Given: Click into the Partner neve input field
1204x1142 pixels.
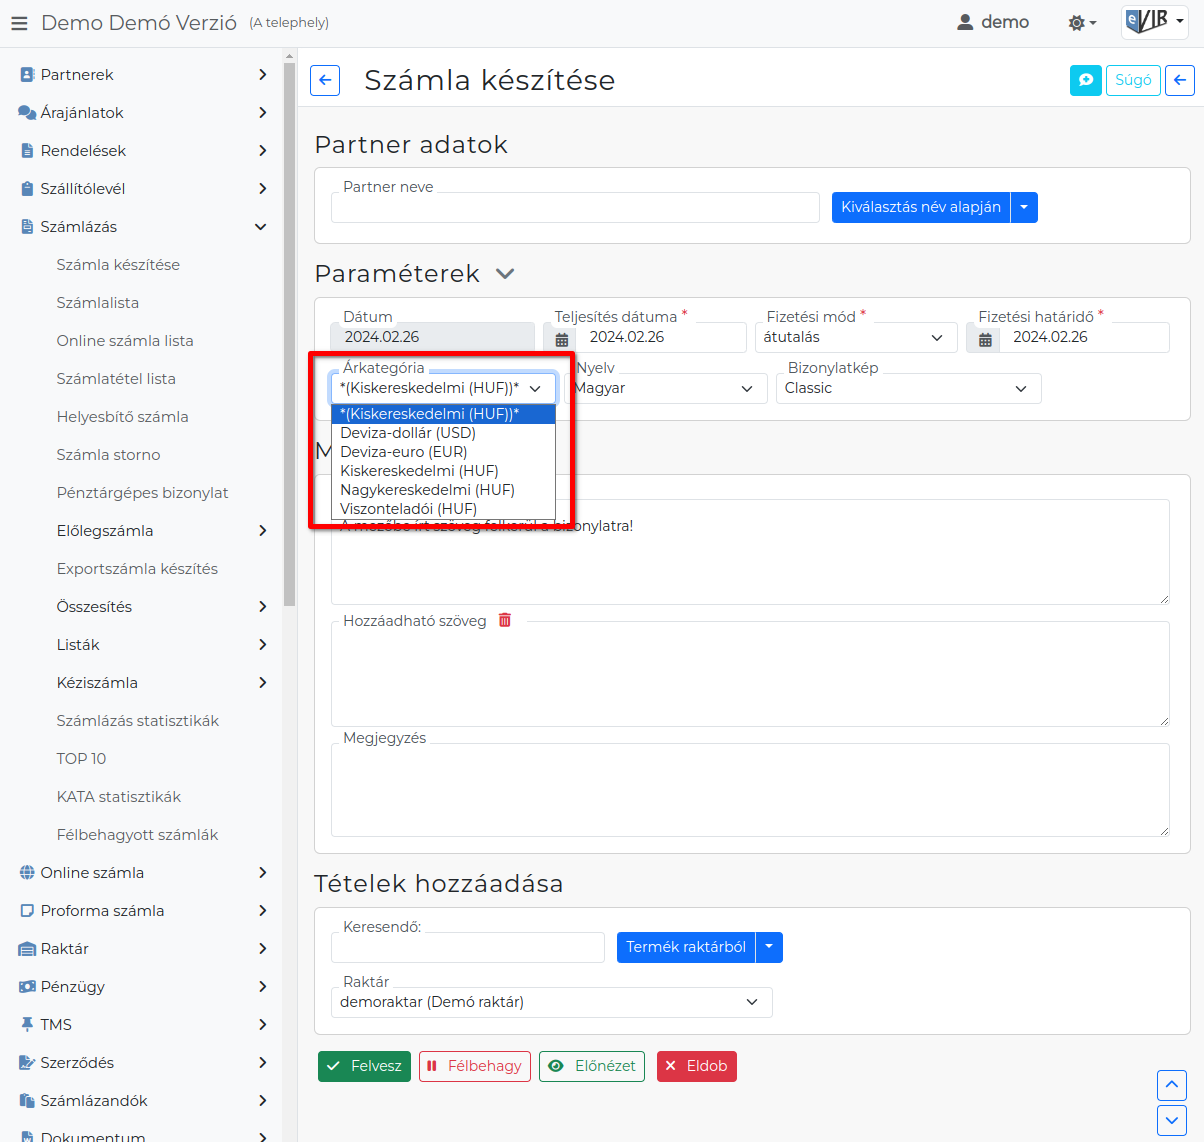Looking at the screenshot, I should point(575,208).
